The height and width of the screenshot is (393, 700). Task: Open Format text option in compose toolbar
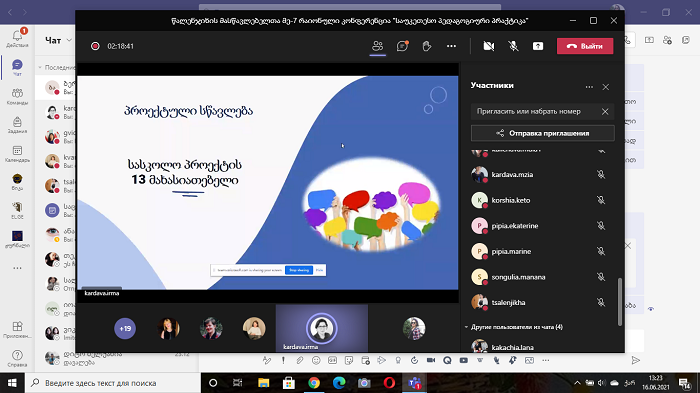[x=267, y=360]
